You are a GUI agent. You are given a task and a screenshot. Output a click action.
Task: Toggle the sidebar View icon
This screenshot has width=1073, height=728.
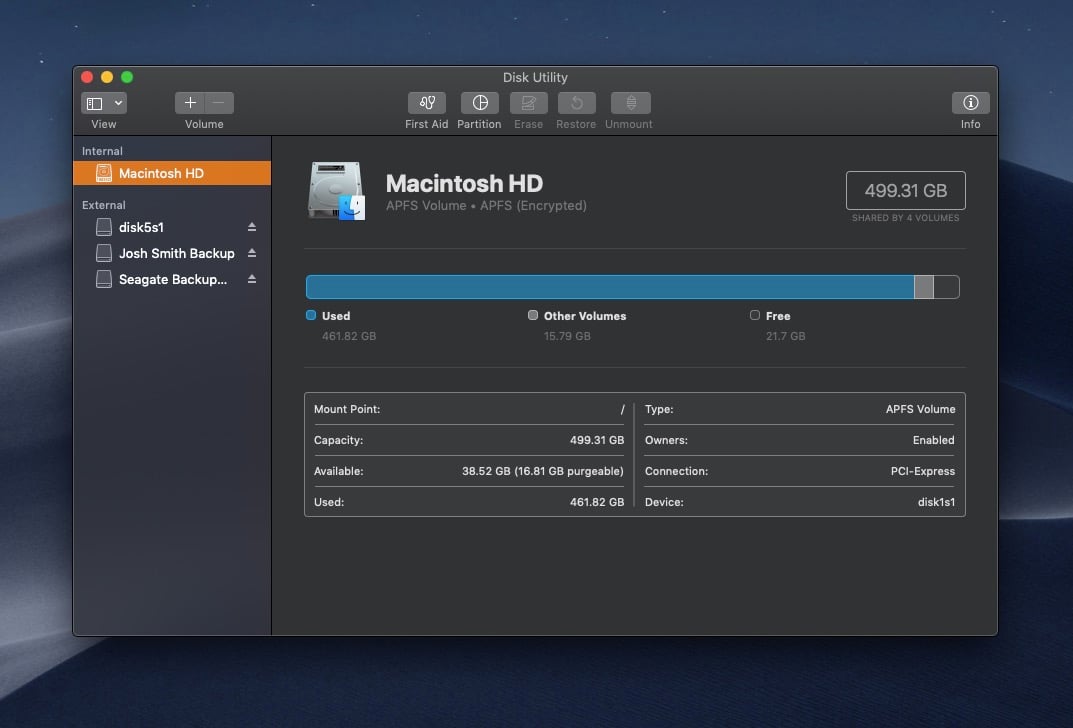(95, 103)
